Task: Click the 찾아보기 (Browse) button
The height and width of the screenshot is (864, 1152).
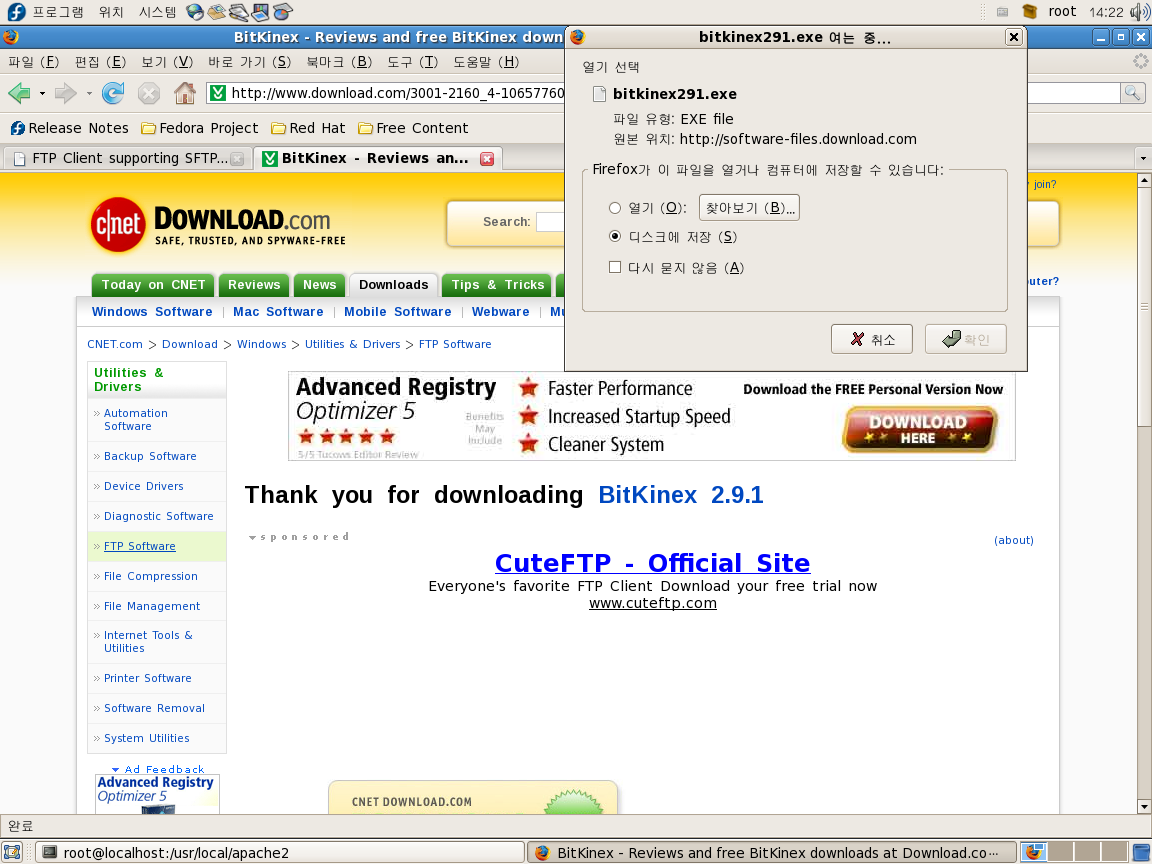Action: [x=749, y=208]
